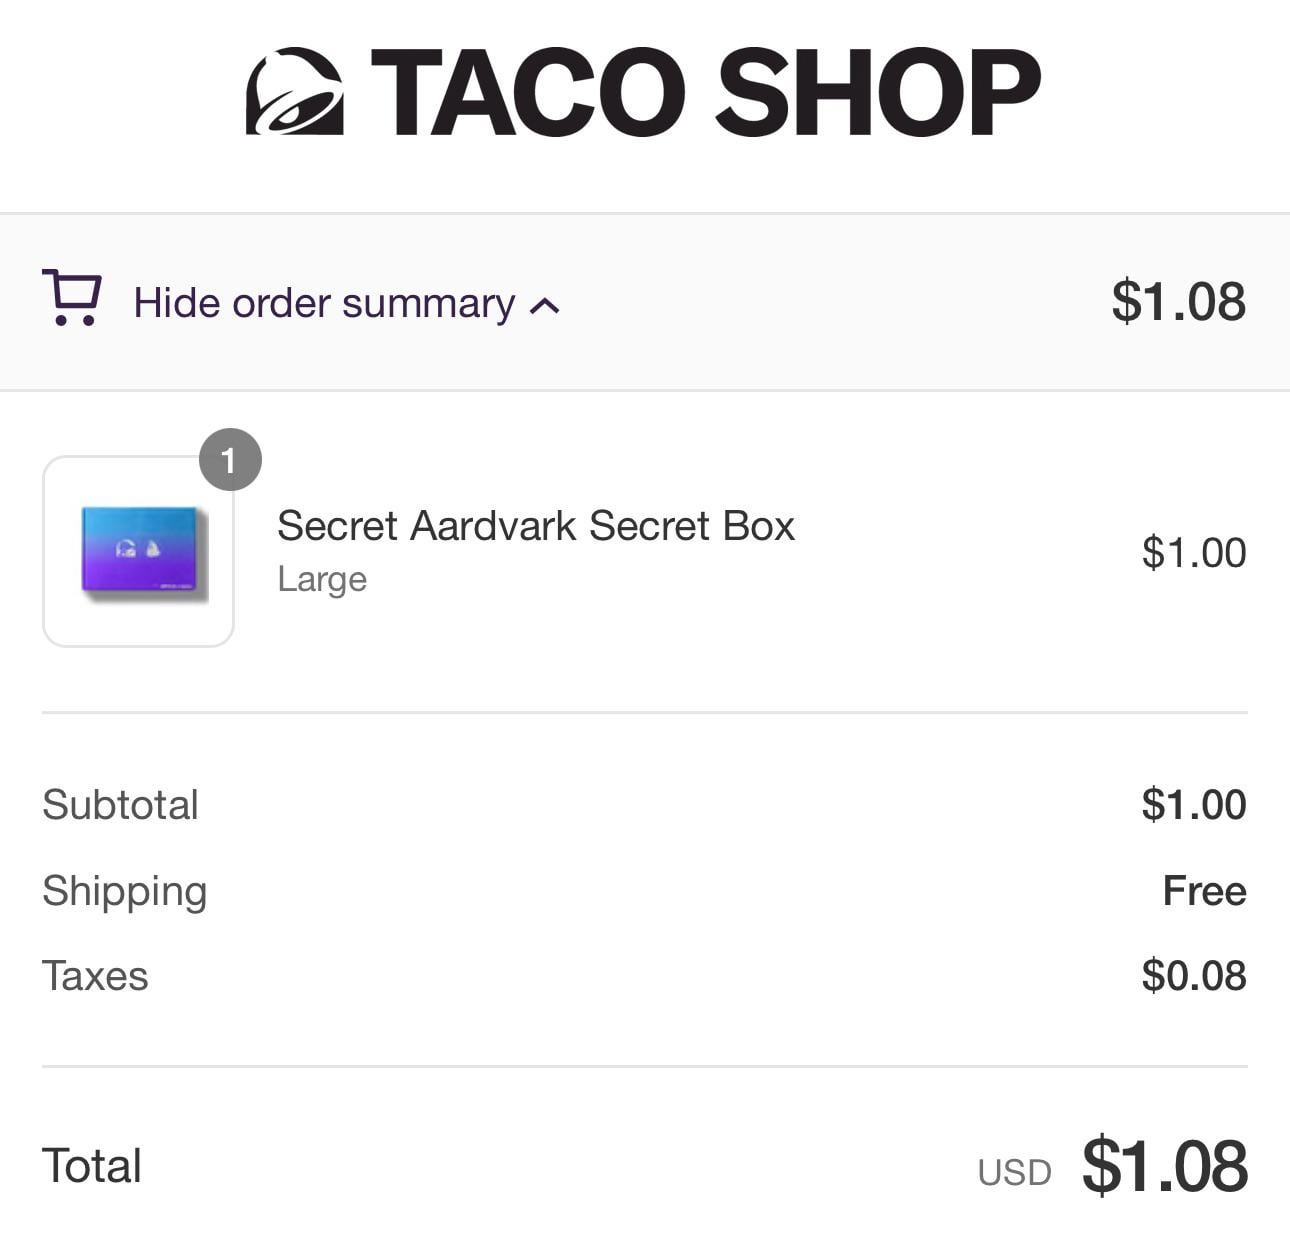Click the Taco Bell bell logo icon

point(294,91)
